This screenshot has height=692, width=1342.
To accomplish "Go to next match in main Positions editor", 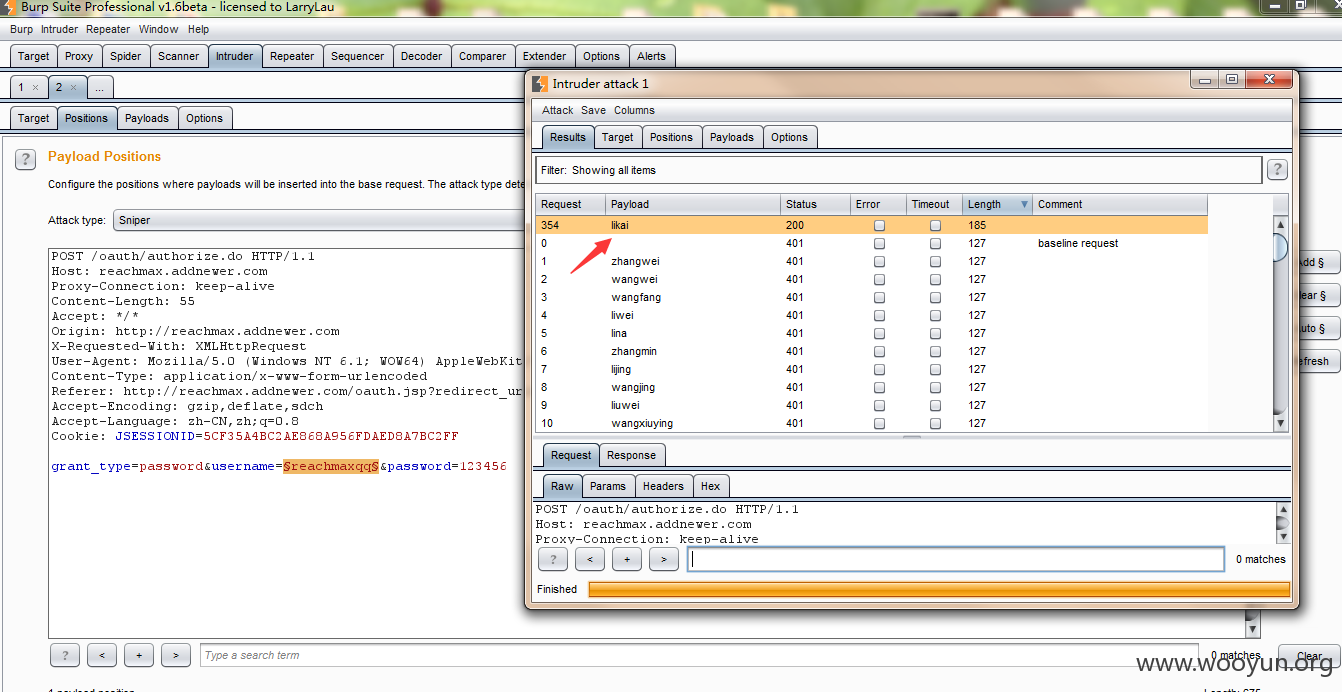I will [x=176, y=656].
